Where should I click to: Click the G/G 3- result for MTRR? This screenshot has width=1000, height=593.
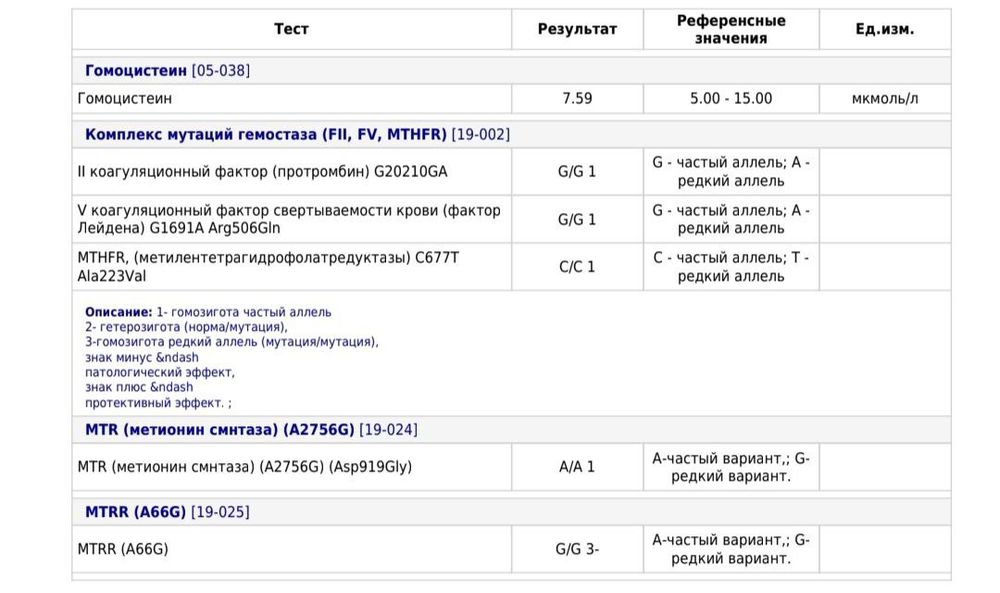click(x=577, y=548)
